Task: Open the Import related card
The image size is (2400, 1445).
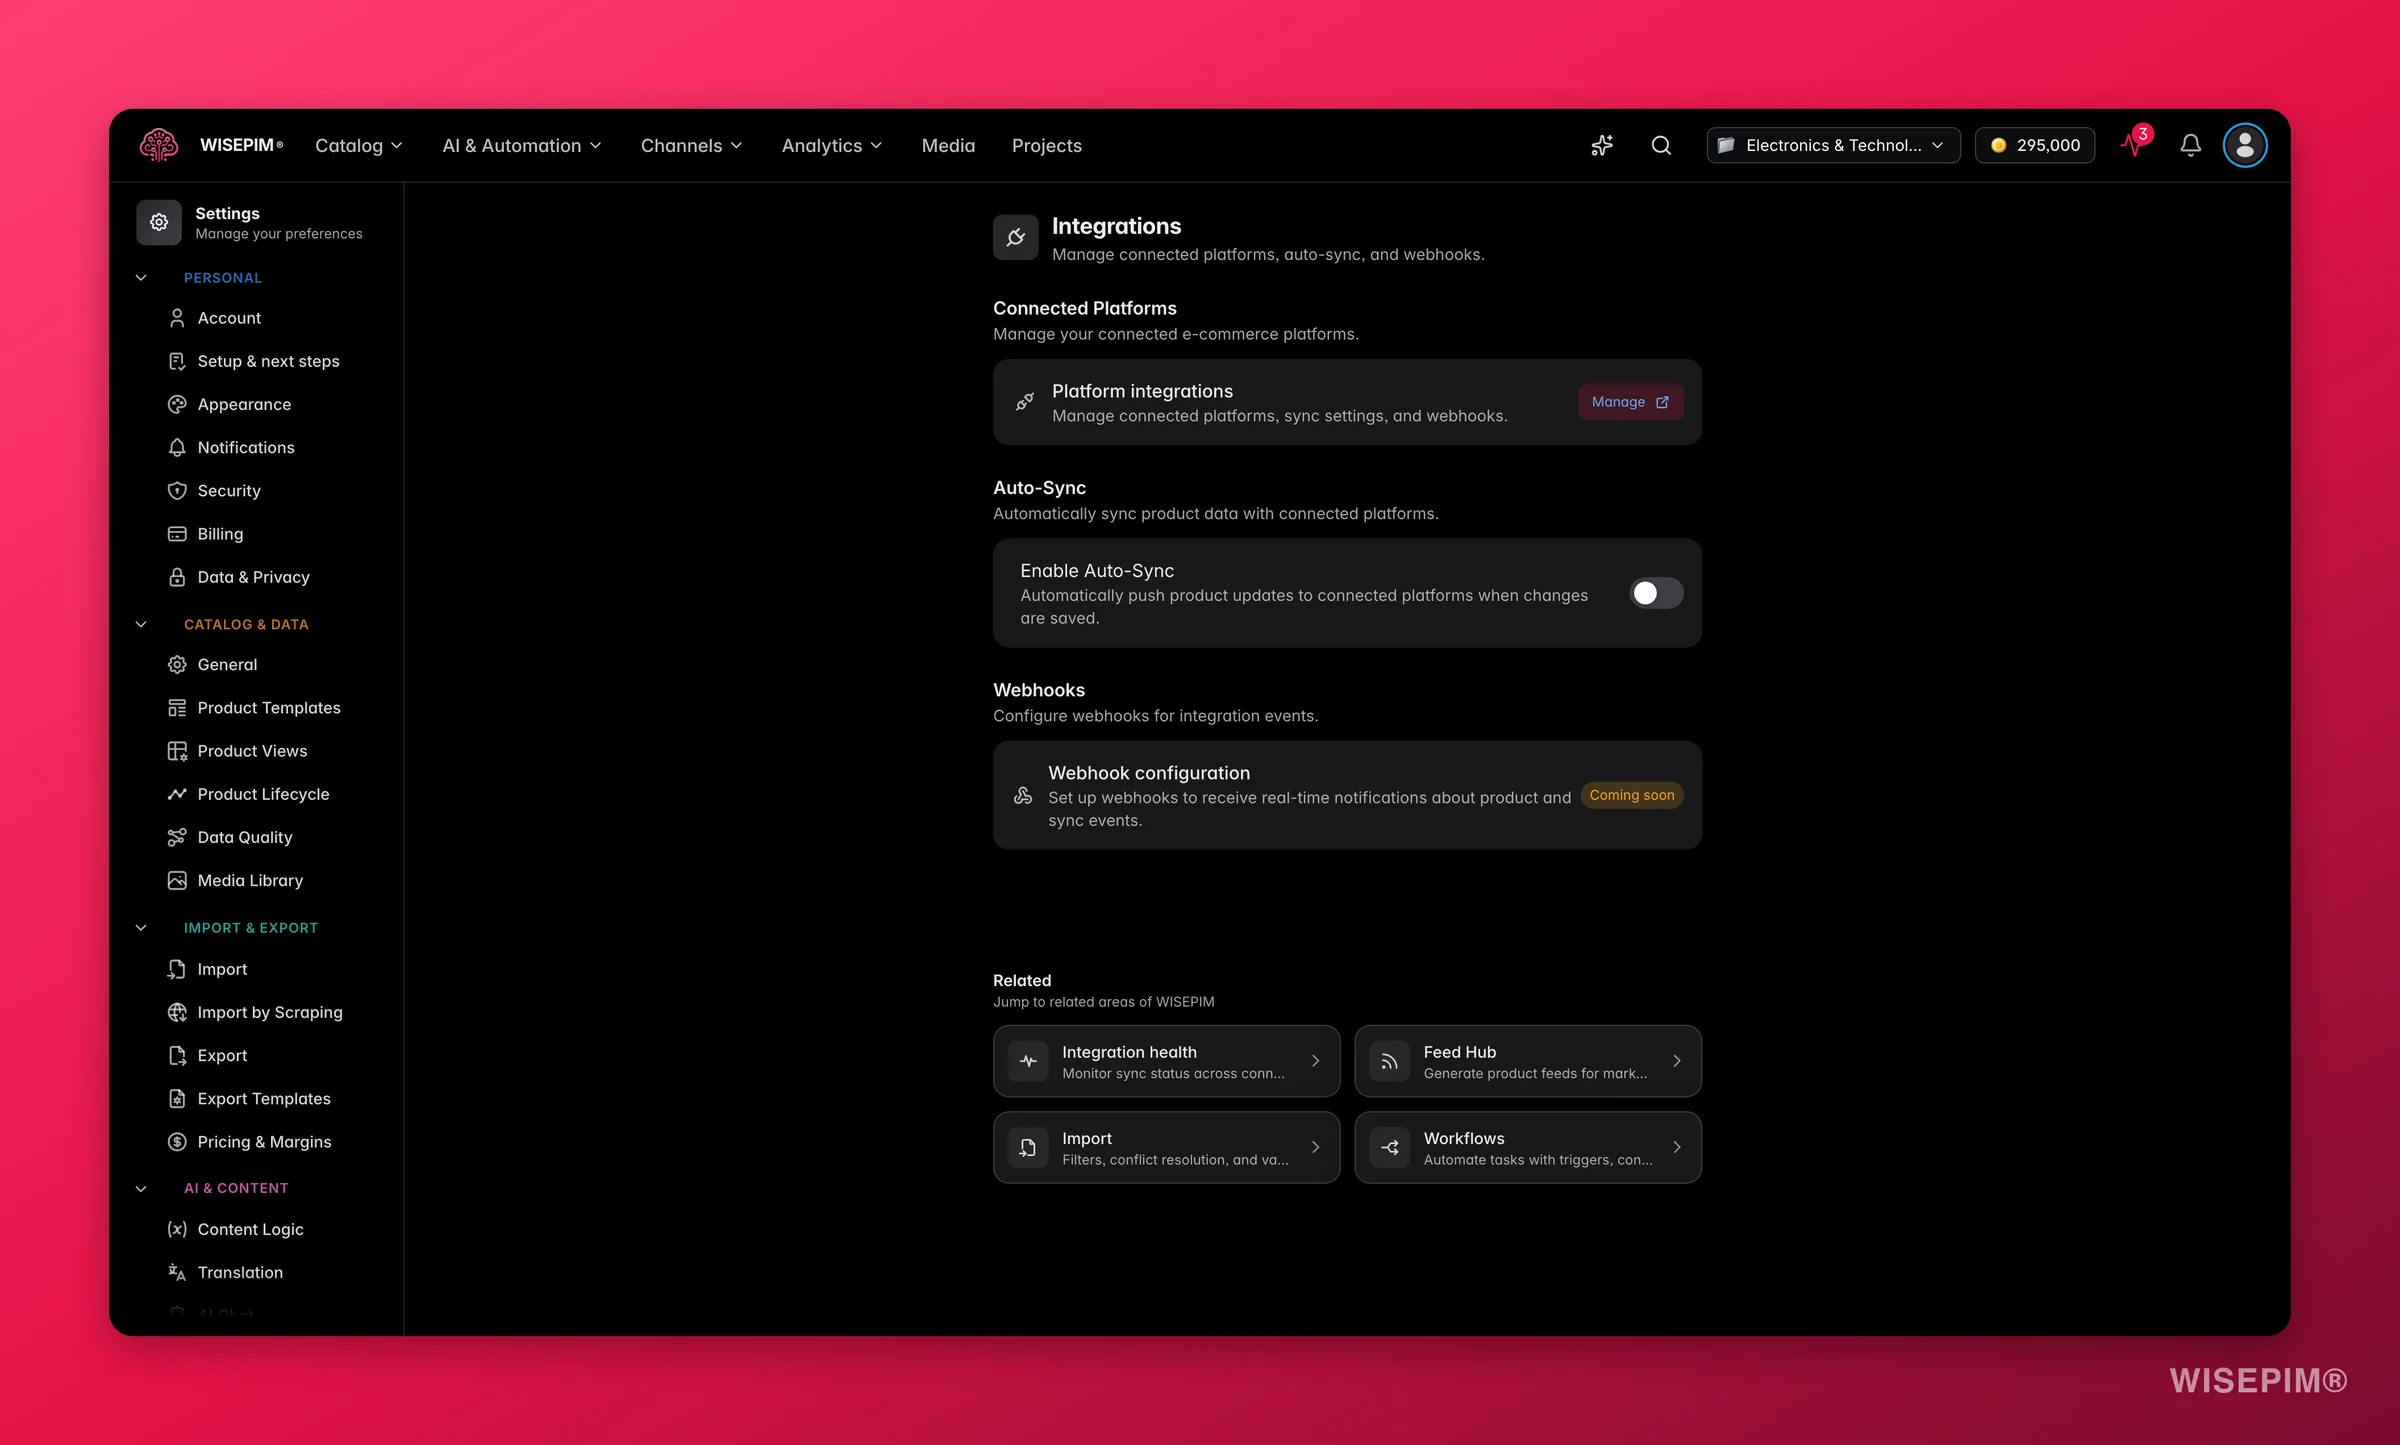Action: [1166, 1147]
